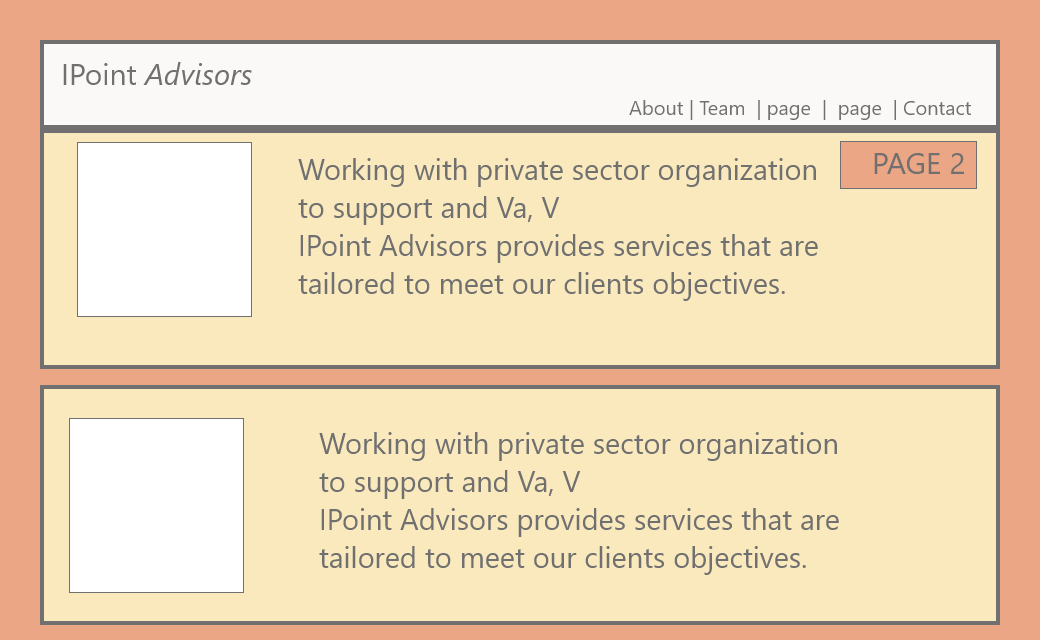Viewport: 1040px width, 640px height.
Task: Click 'to support and Va, V' in the lower panel
Action: [x=450, y=482]
